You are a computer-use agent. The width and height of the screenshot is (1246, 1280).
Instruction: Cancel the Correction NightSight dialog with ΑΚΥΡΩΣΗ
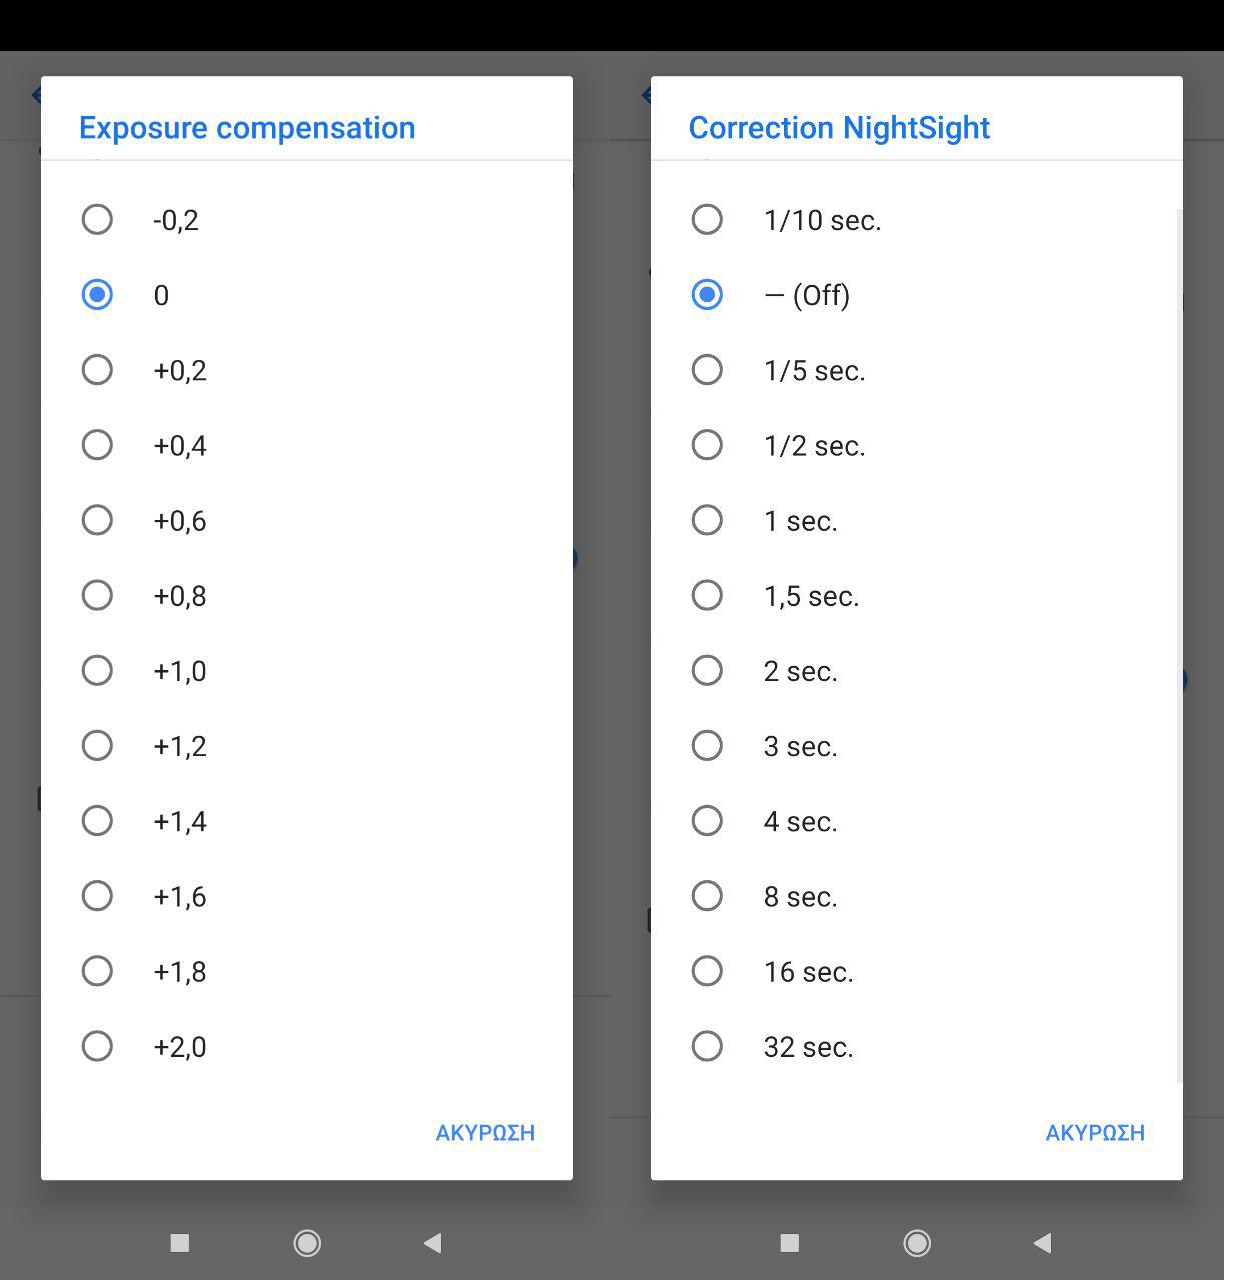1095,1133
